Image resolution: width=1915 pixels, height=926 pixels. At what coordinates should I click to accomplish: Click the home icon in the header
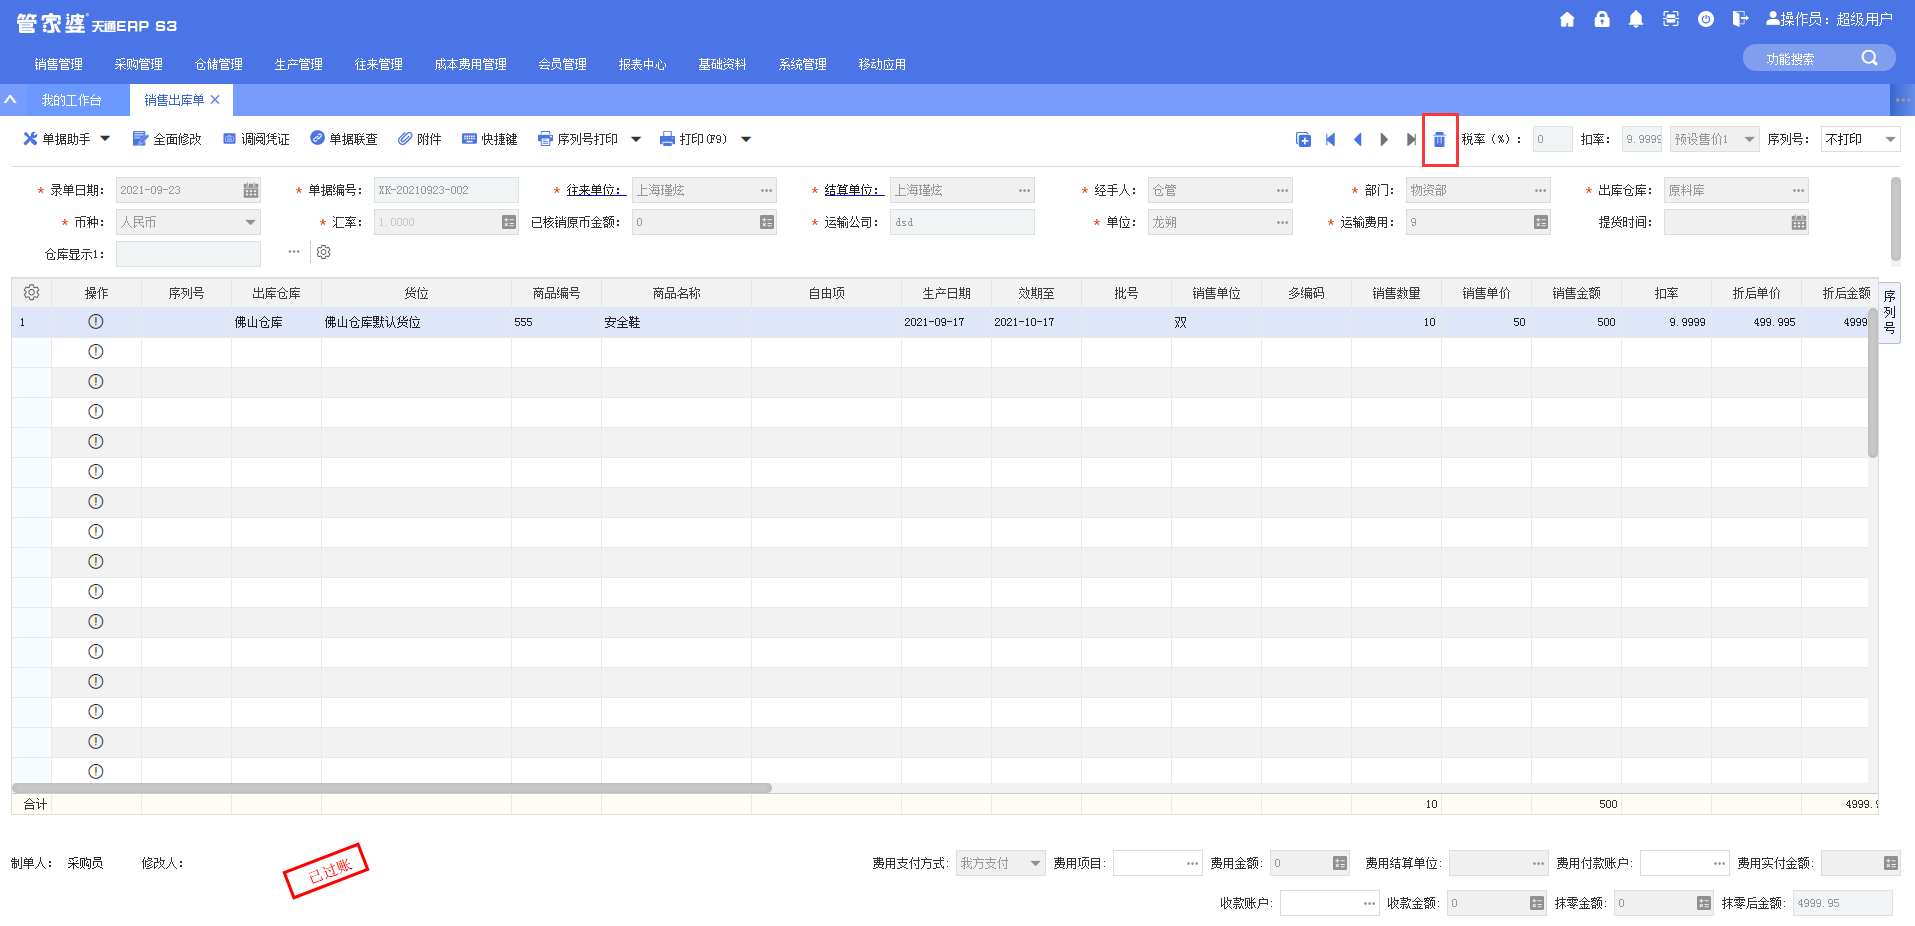(x=1567, y=19)
